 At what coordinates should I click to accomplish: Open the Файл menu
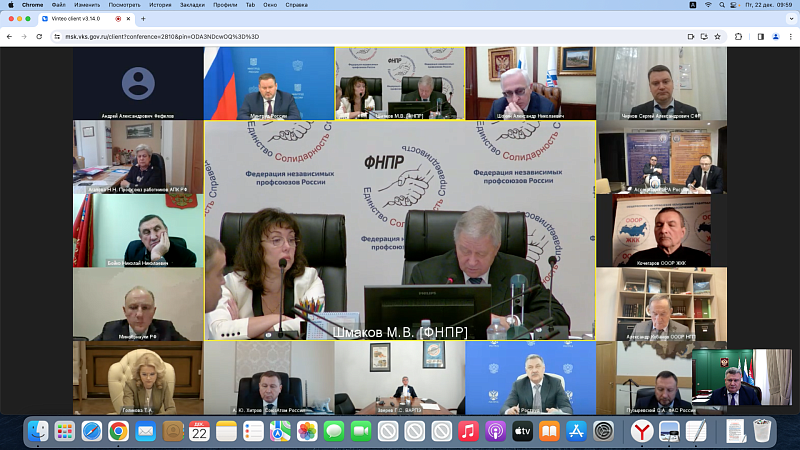click(59, 5)
